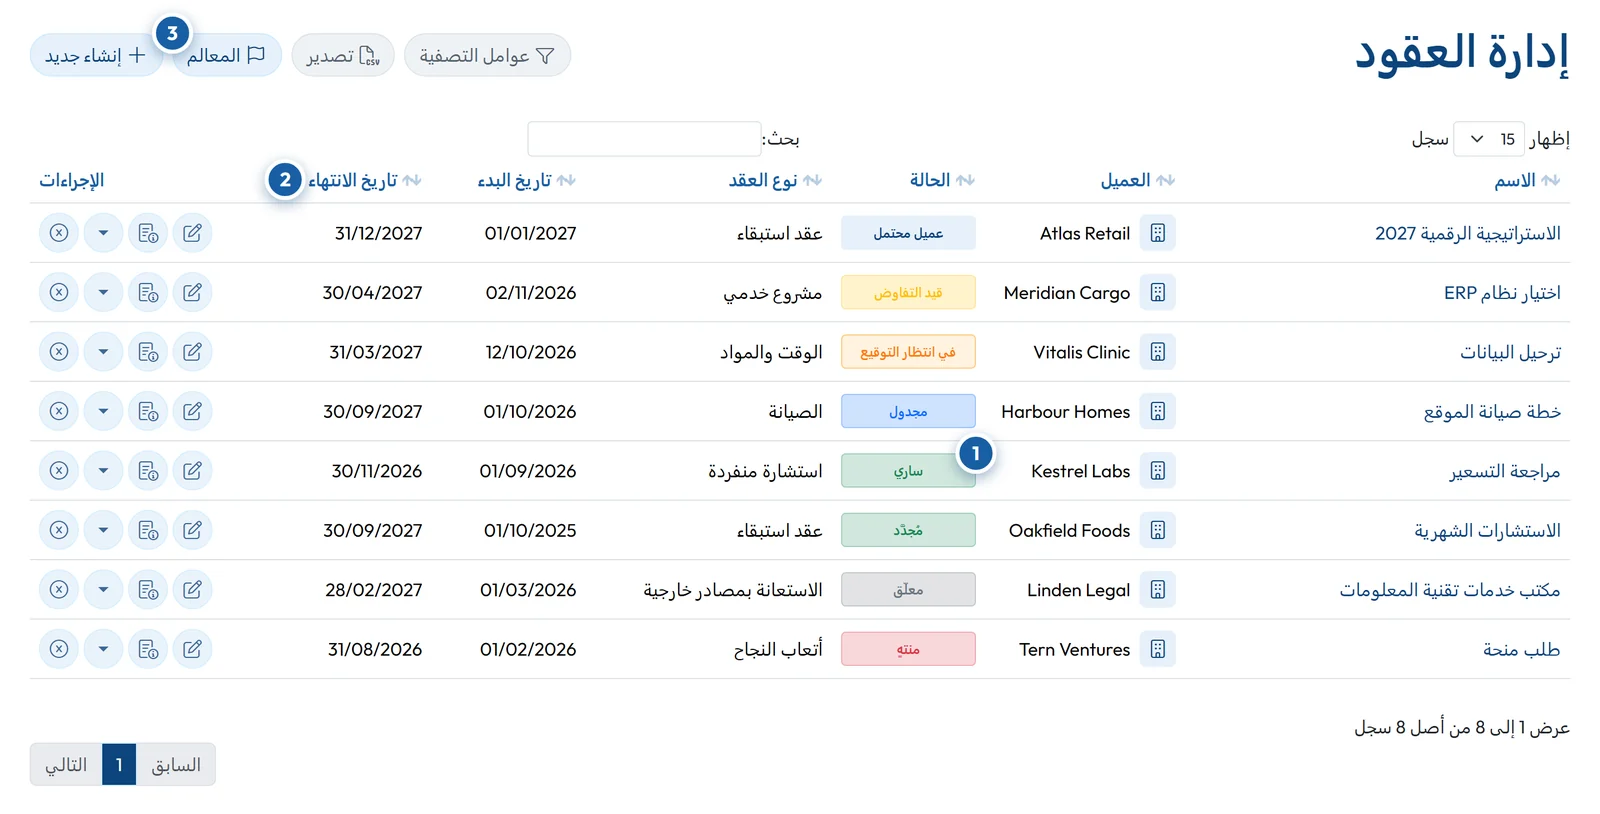This screenshot has height=814, width=1600.
Task: Sort table by الحالة column
Action: coord(942,180)
